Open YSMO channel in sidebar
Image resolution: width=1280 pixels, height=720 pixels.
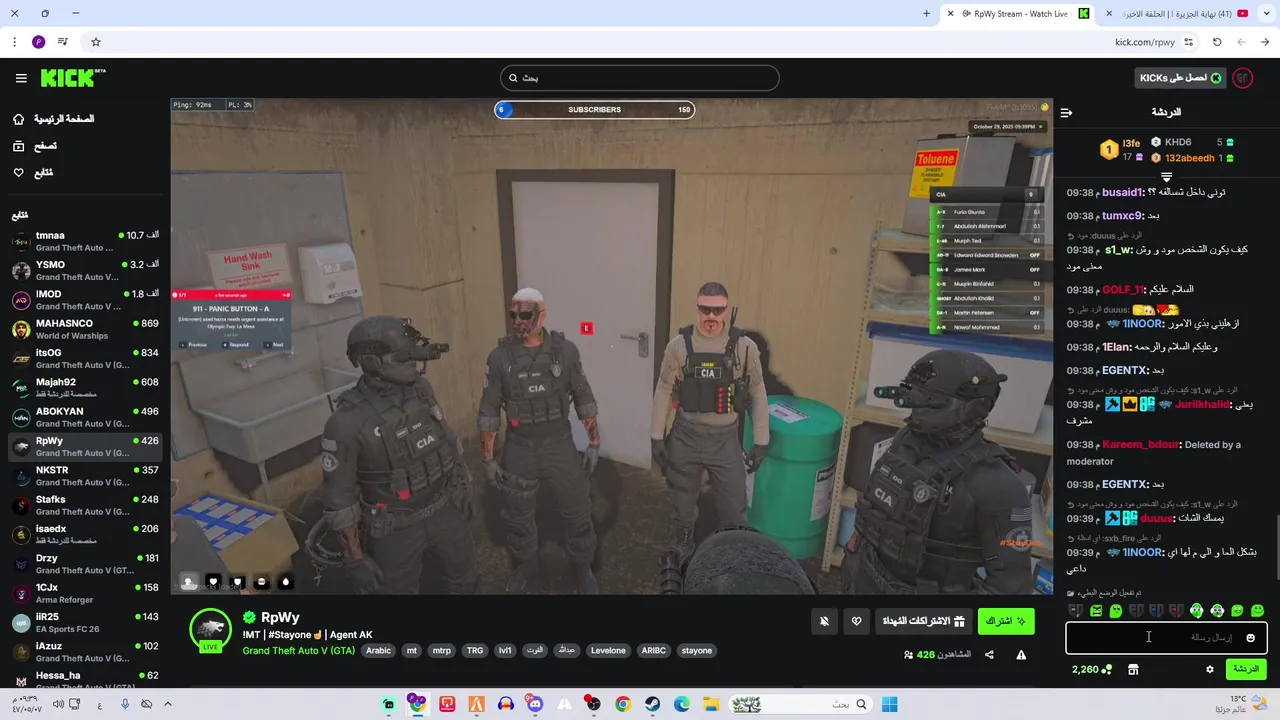point(85,270)
